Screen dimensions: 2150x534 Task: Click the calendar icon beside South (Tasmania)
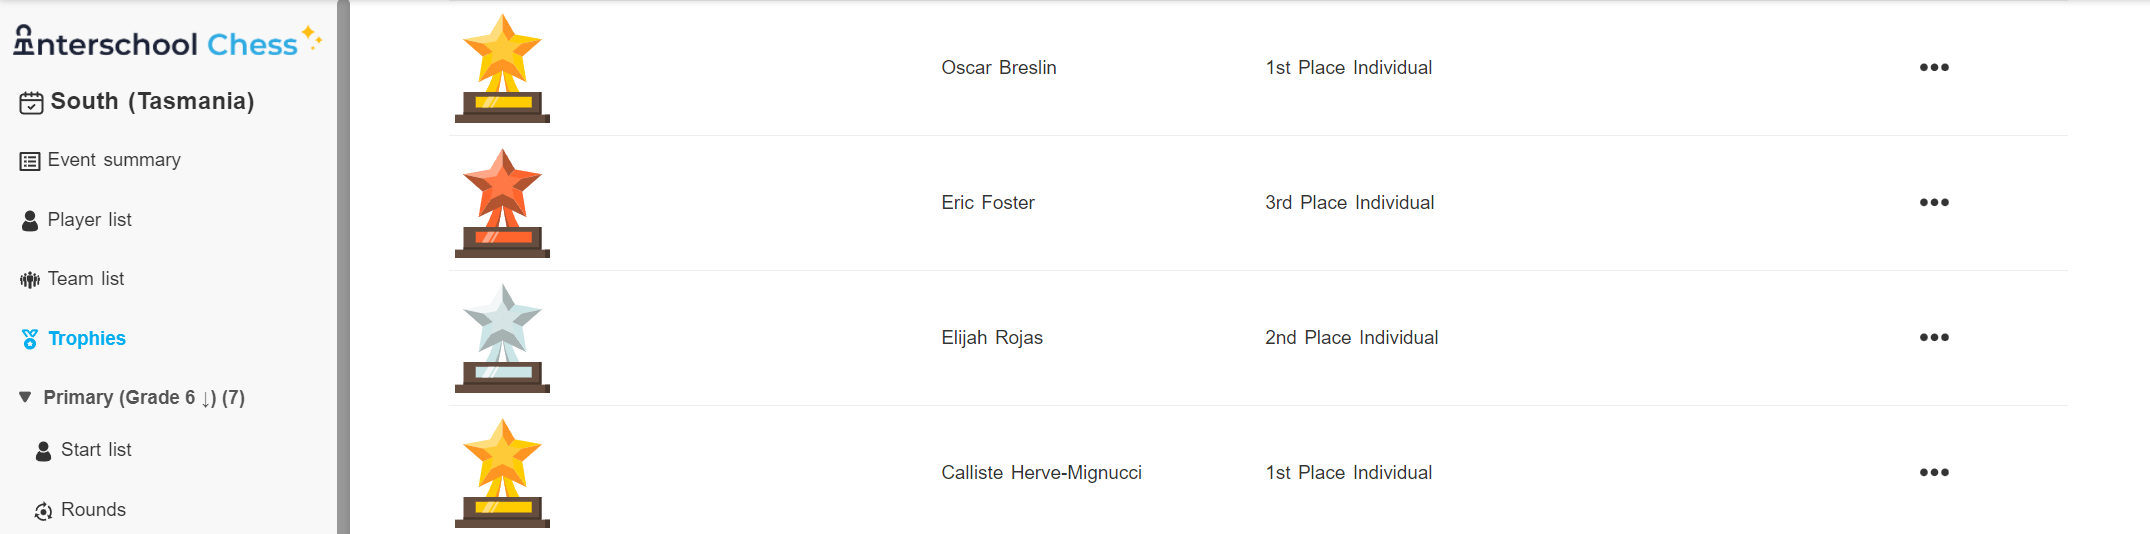click(31, 102)
